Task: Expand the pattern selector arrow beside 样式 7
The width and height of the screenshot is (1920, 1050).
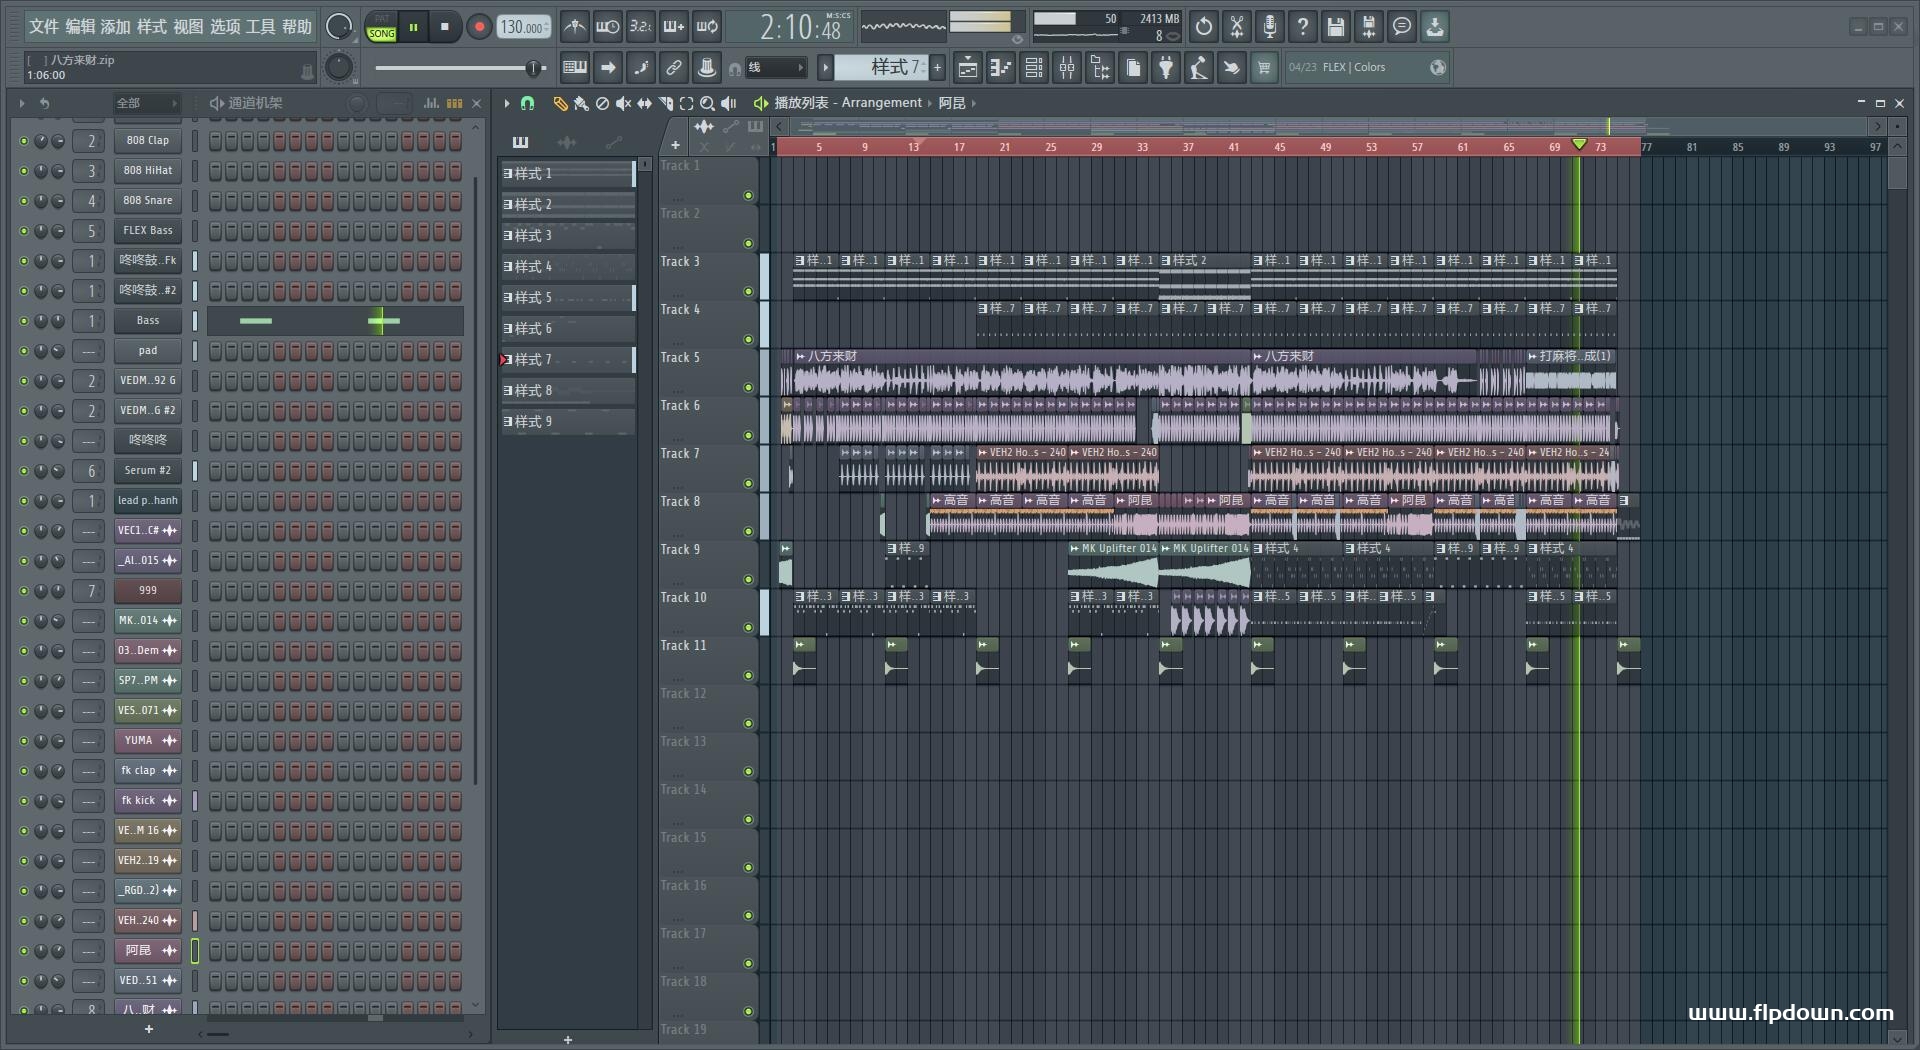Action: coord(825,68)
